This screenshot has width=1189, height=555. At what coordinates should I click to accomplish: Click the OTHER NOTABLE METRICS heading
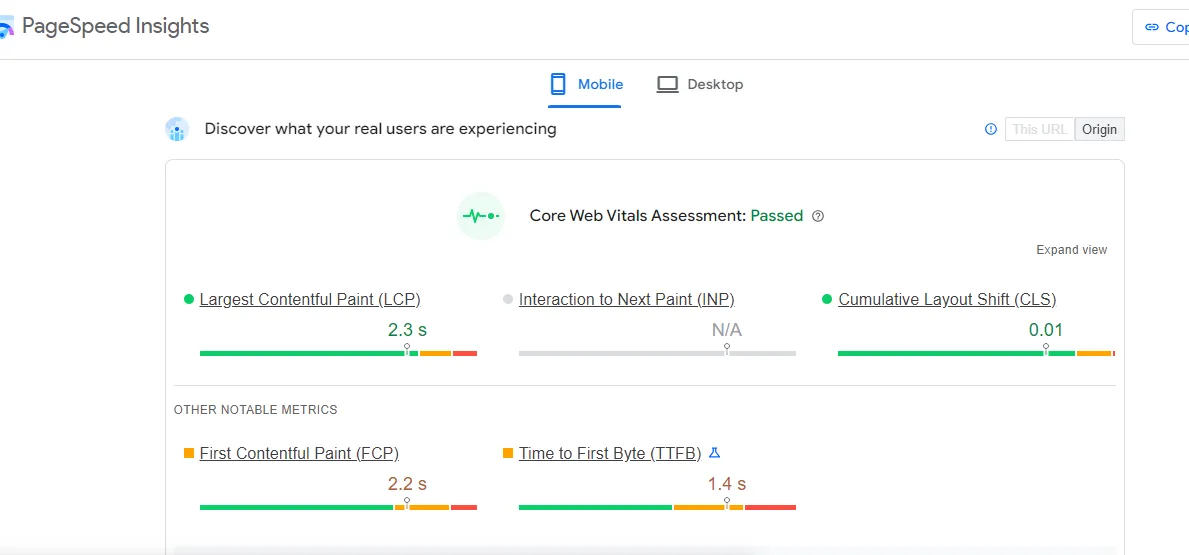[x=256, y=410]
